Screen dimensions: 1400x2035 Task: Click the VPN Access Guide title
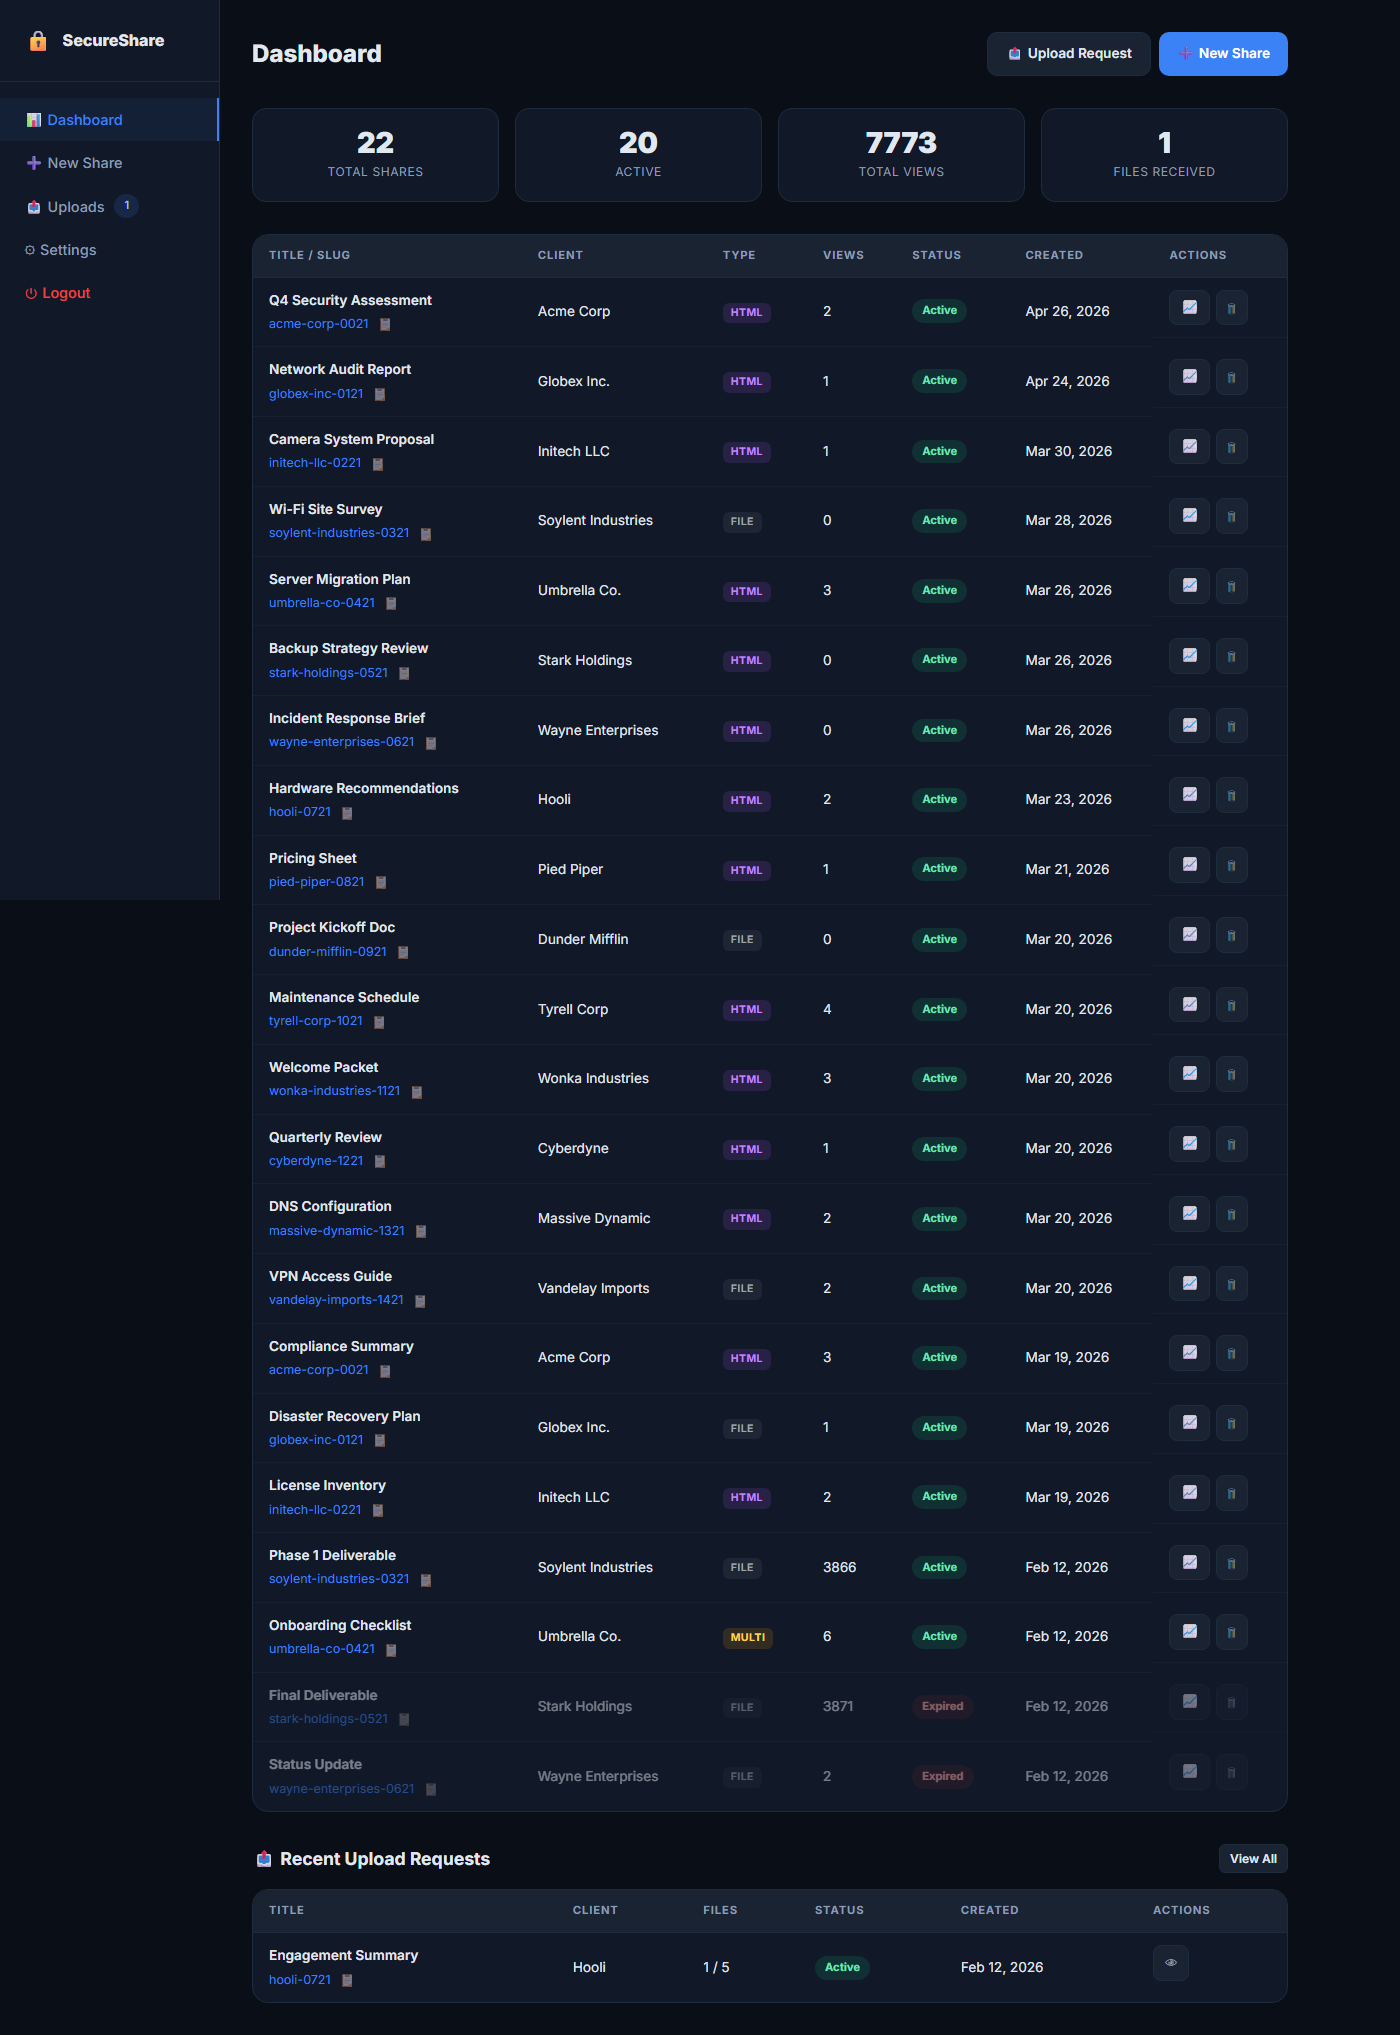[x=330, y=1277]
